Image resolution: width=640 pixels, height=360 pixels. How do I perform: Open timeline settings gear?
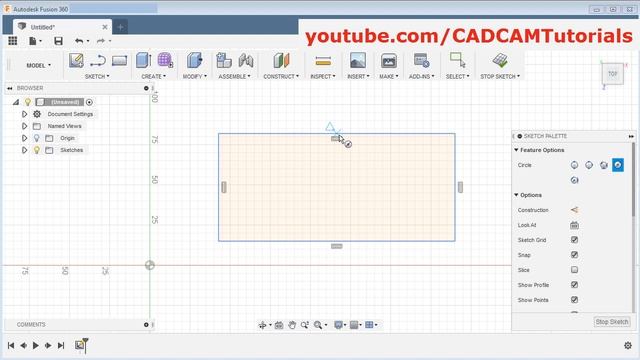(628, 345)
